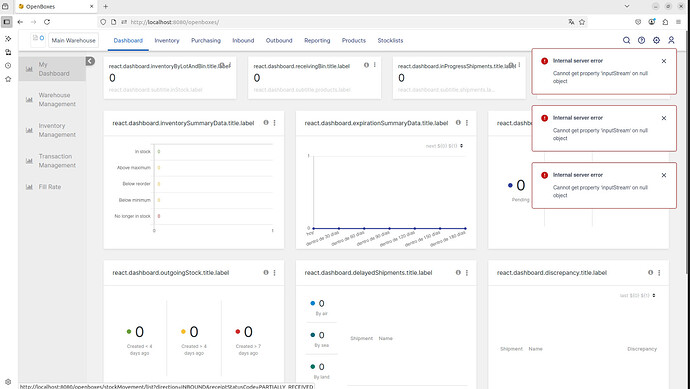The image size is (690, 389).
Task: Dismiss the third Internal server error toast
Action: click(x=664, y=175)
